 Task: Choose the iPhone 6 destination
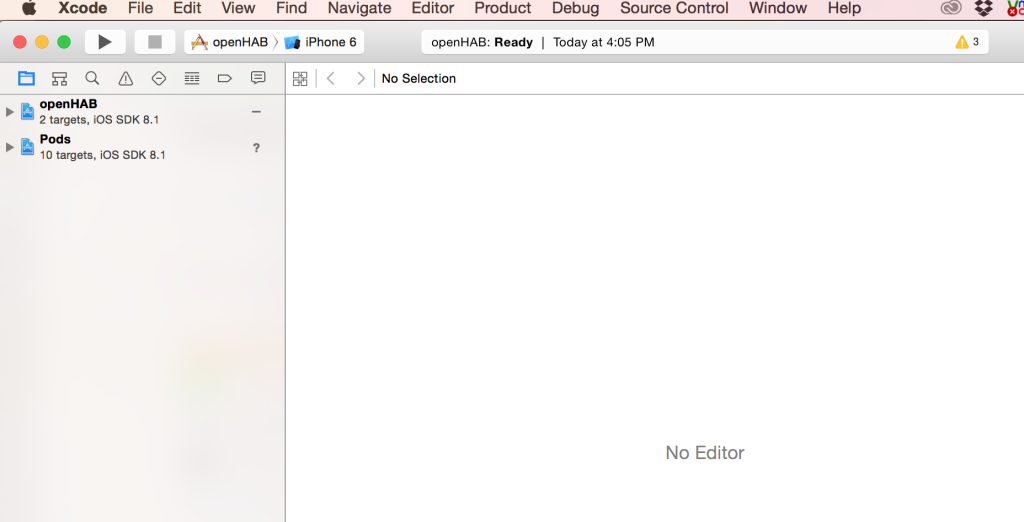321,42
